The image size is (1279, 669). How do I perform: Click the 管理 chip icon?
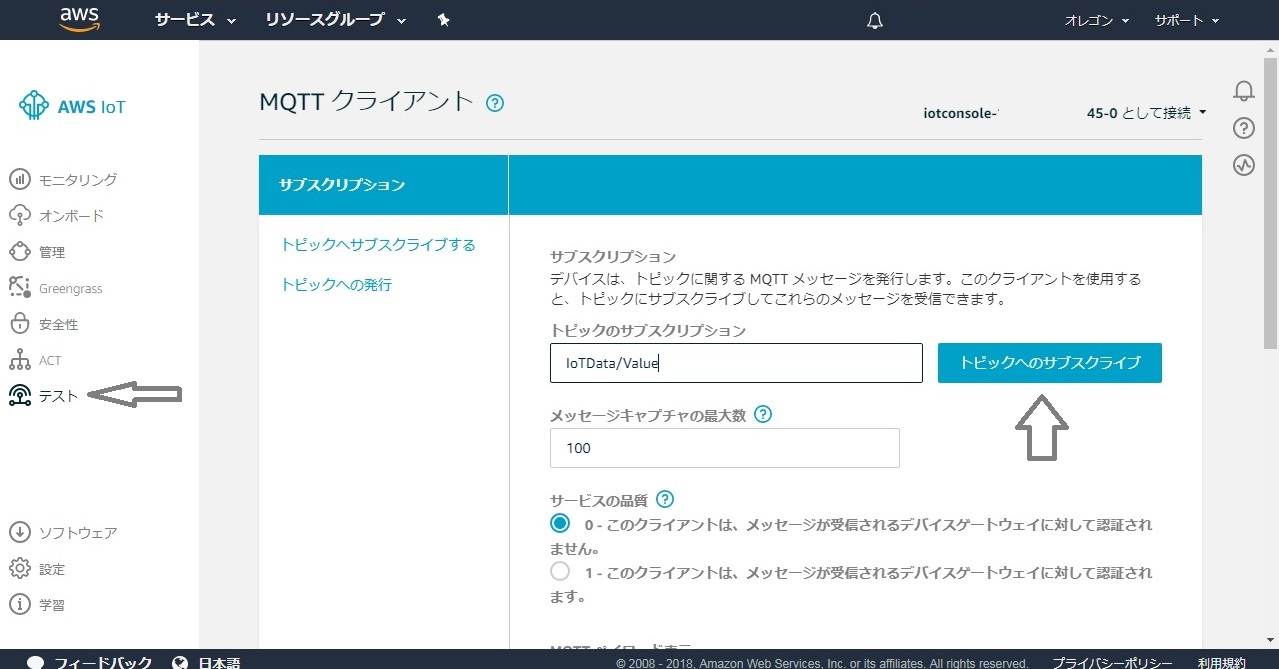click(19, 252)
